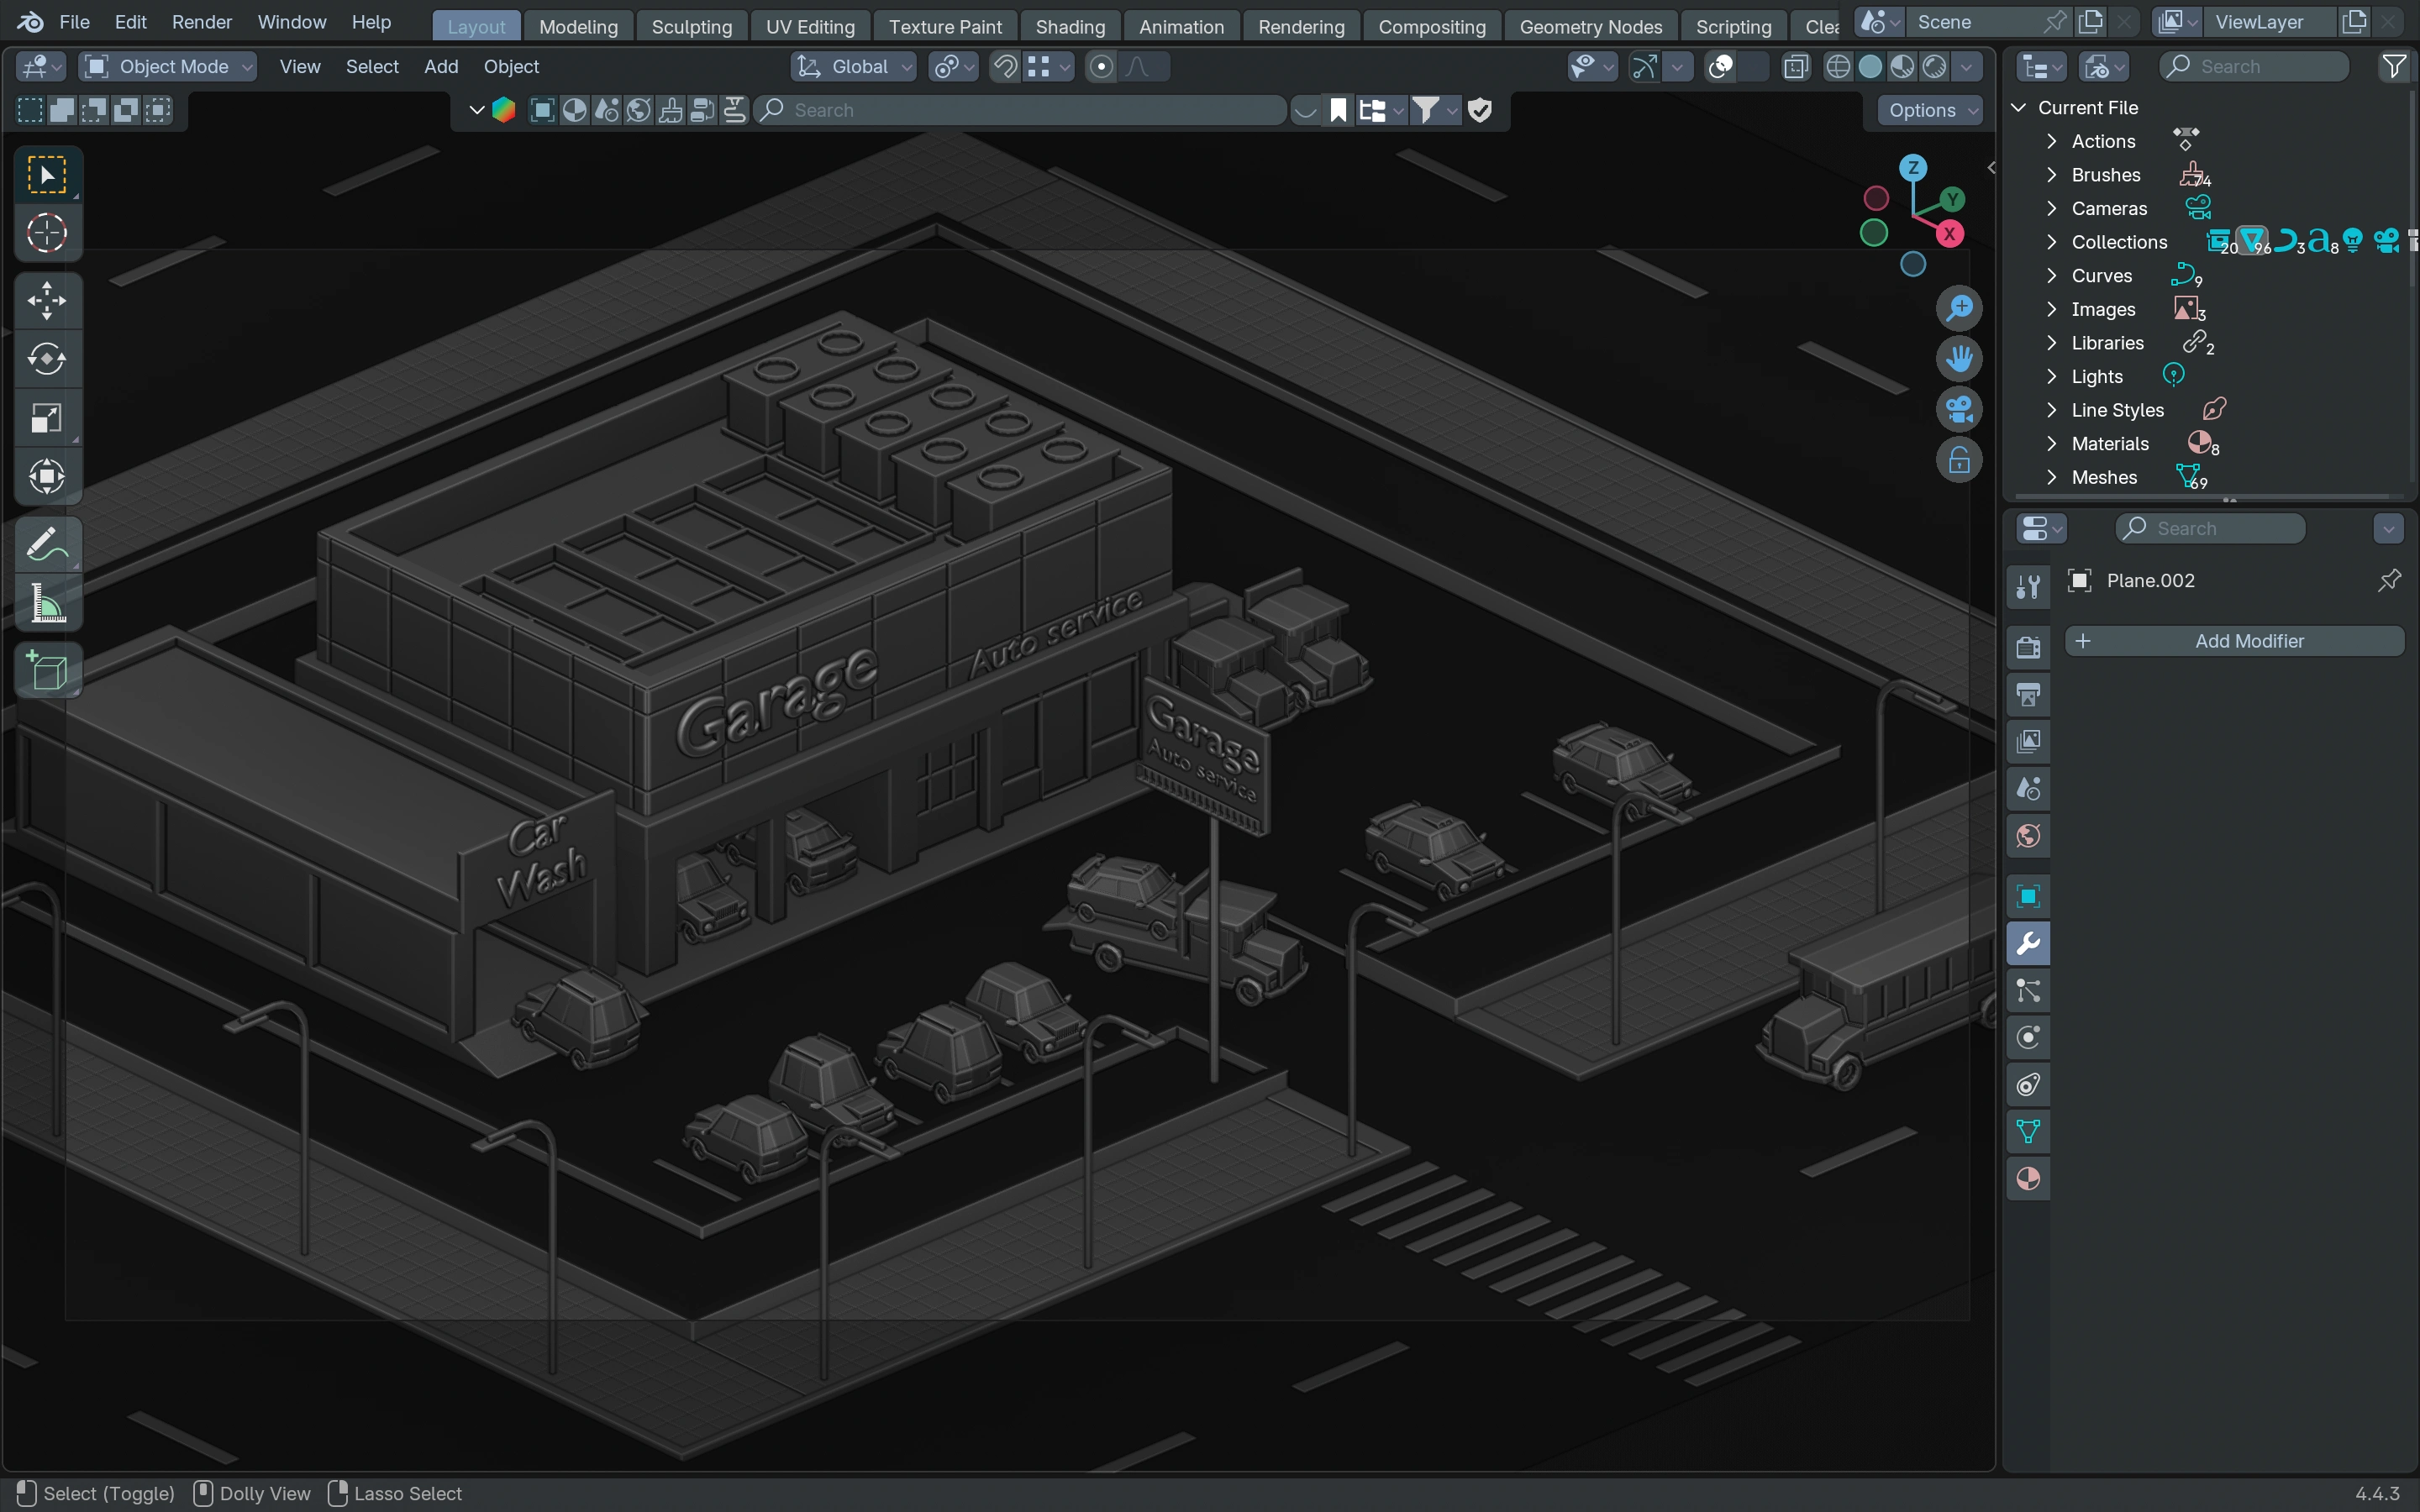Toggle snapping magnet on
This screenshot has height=1512, width=2420.
pos(1004,67)
